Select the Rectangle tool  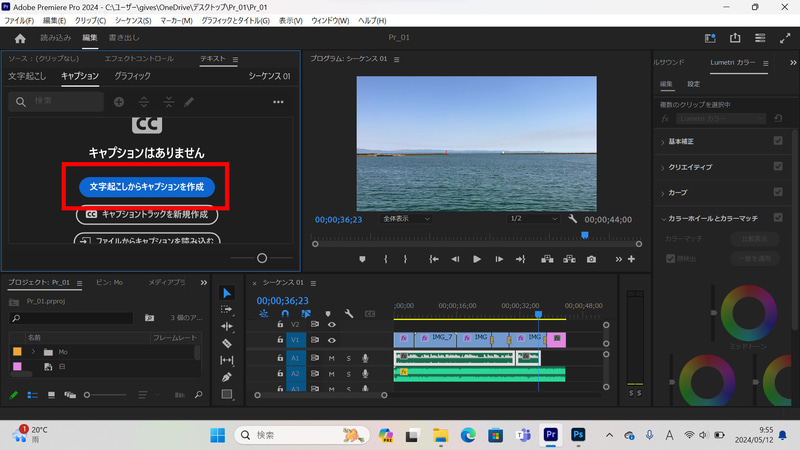[227, 394]
